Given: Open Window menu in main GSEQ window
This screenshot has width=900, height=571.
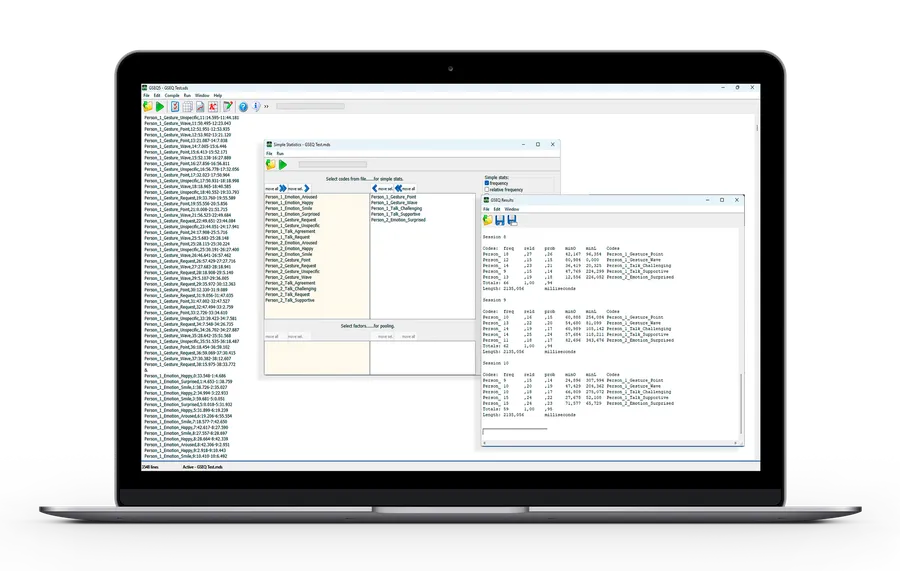Looking at the screenshot, I should [202, 95].
